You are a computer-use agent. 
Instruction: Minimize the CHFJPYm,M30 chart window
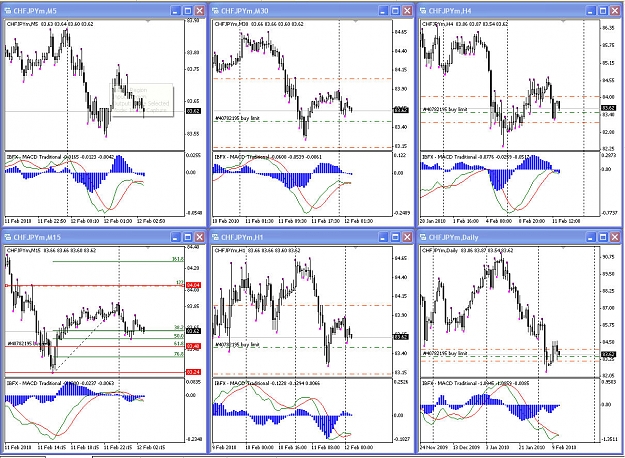[383, 11]
